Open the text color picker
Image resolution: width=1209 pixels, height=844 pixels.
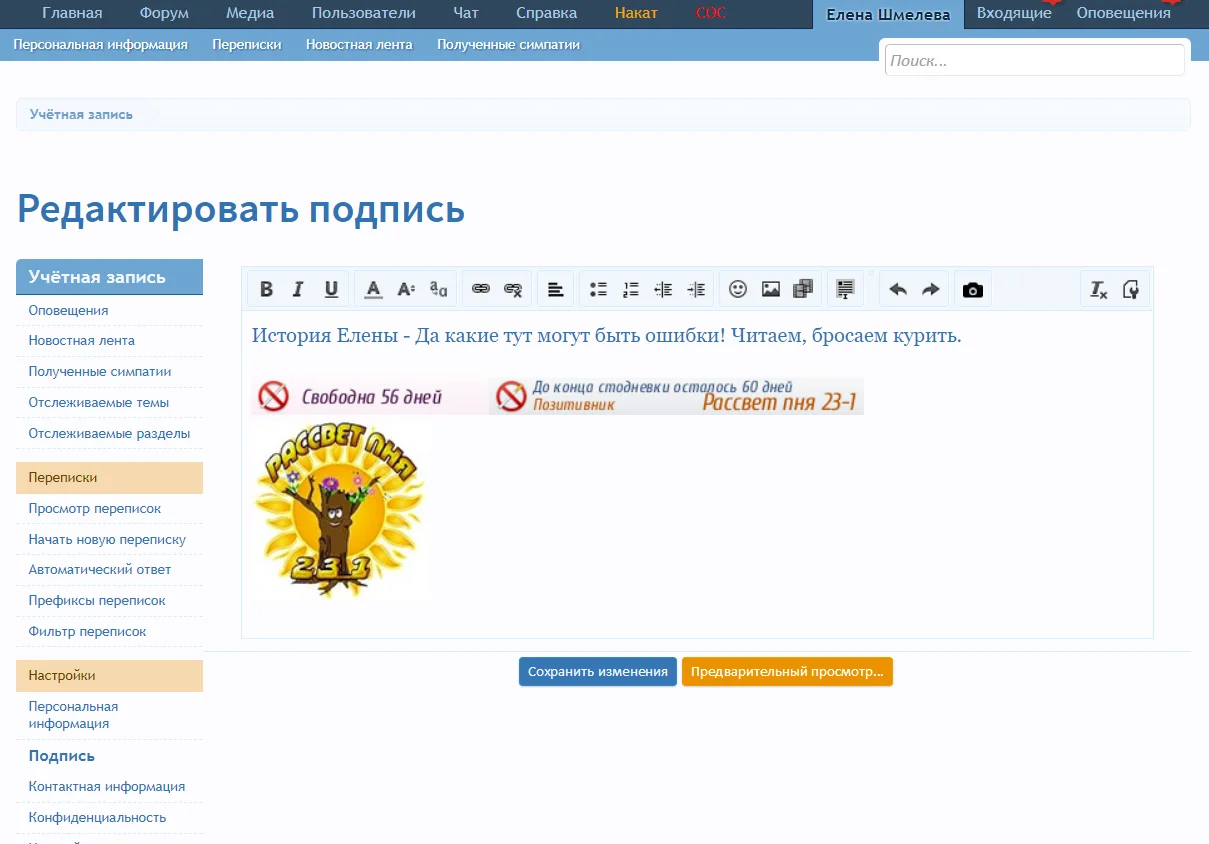372,289
